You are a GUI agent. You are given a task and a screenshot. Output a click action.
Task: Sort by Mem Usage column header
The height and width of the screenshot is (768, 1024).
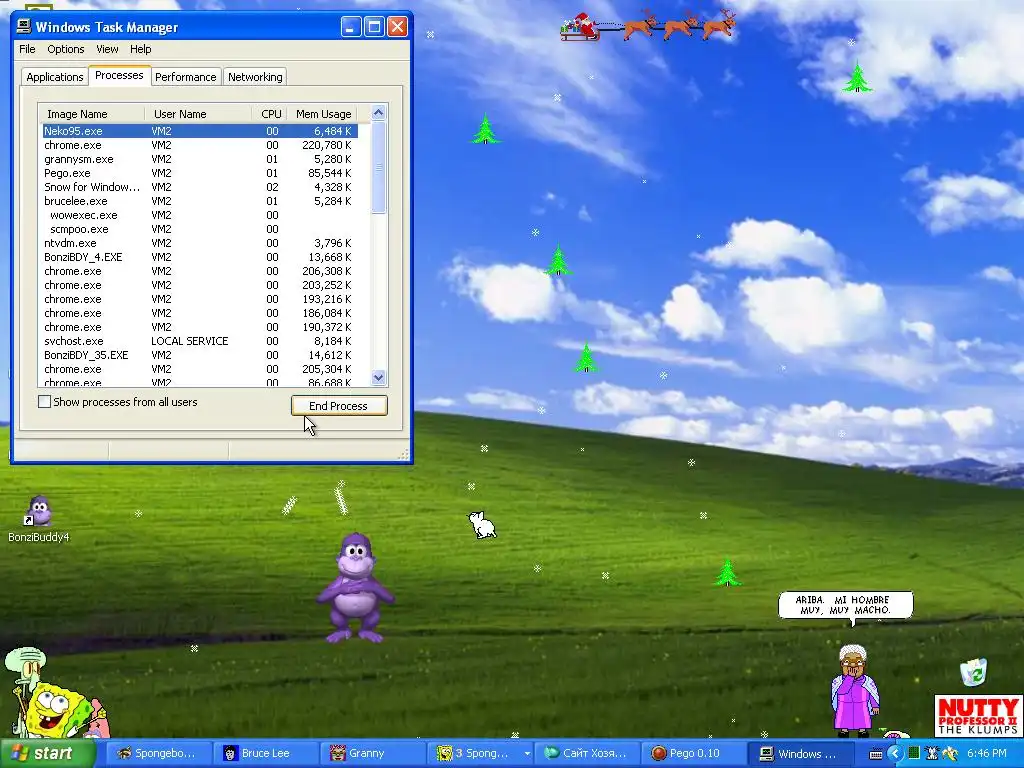323,114
